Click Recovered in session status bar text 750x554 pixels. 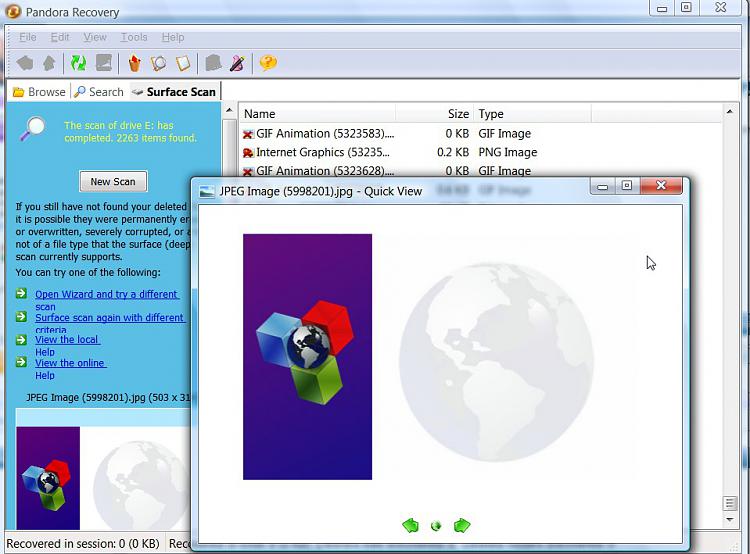(83, 544)
